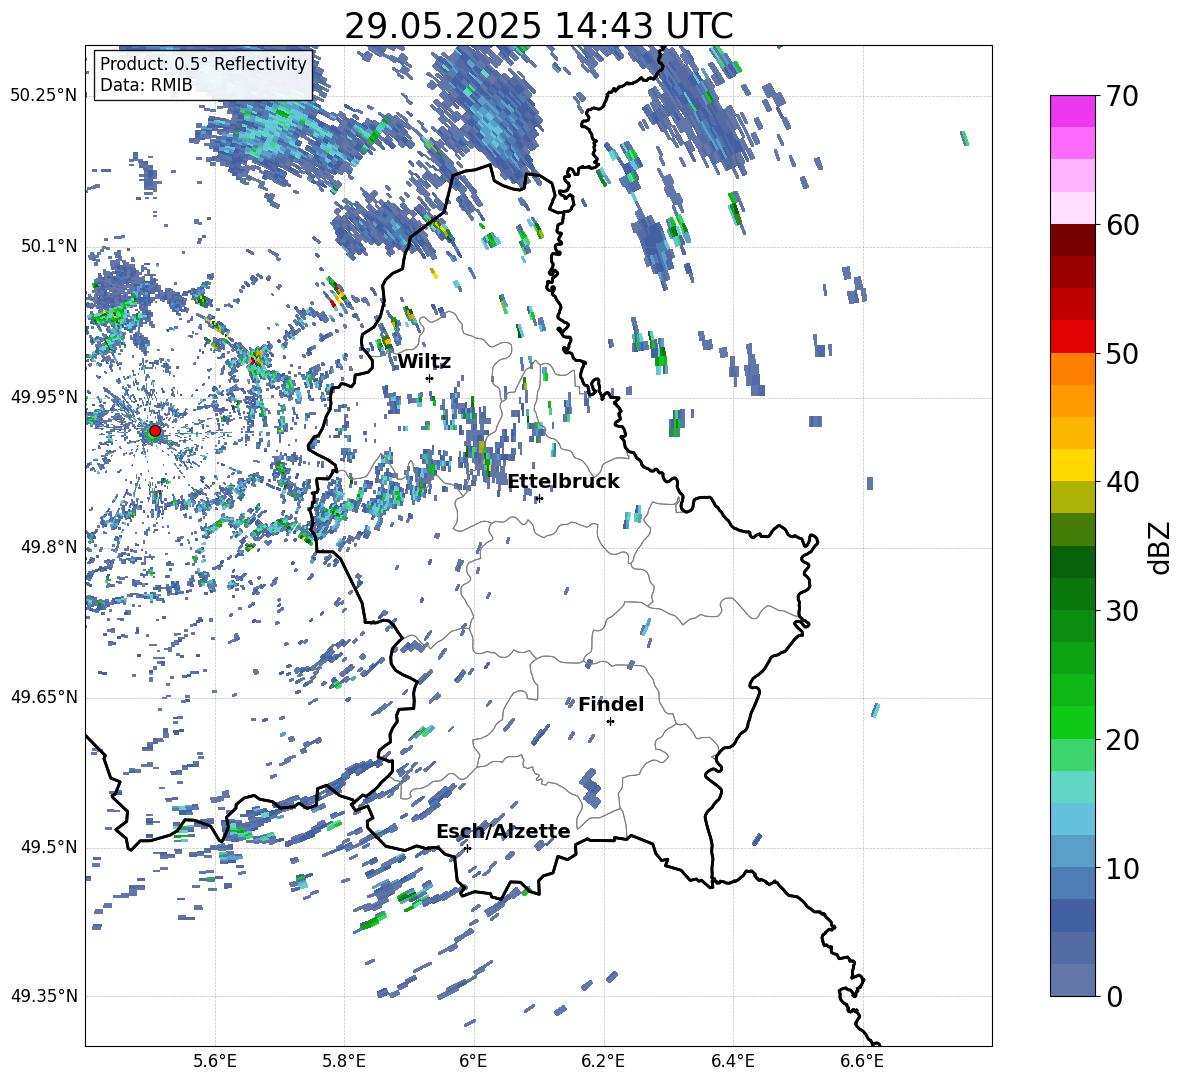Image resolution: width=1184 pixels, height=1081 pixels.
Task: Click the colorbar tick label 10
Action: [x=1121, y=869]
